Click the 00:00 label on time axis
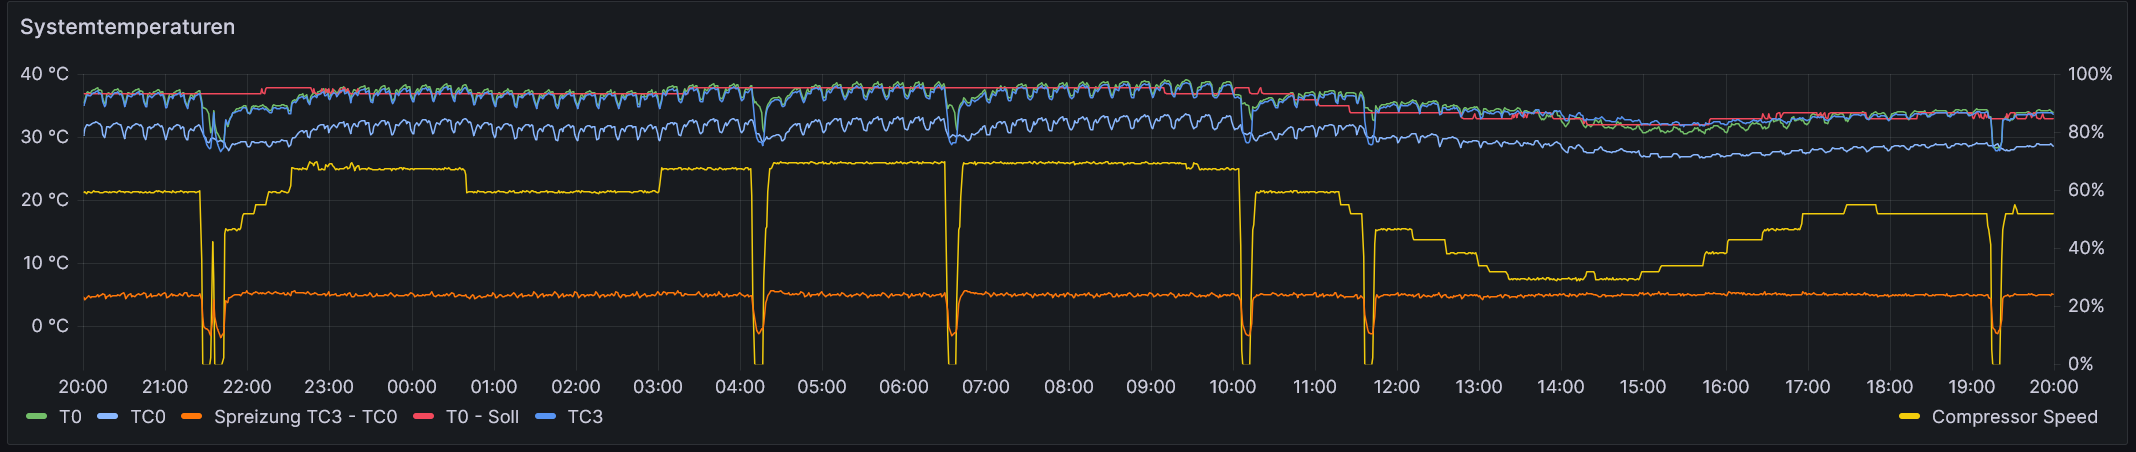The height and width of the screenshot is (452, 2136). 411,387
